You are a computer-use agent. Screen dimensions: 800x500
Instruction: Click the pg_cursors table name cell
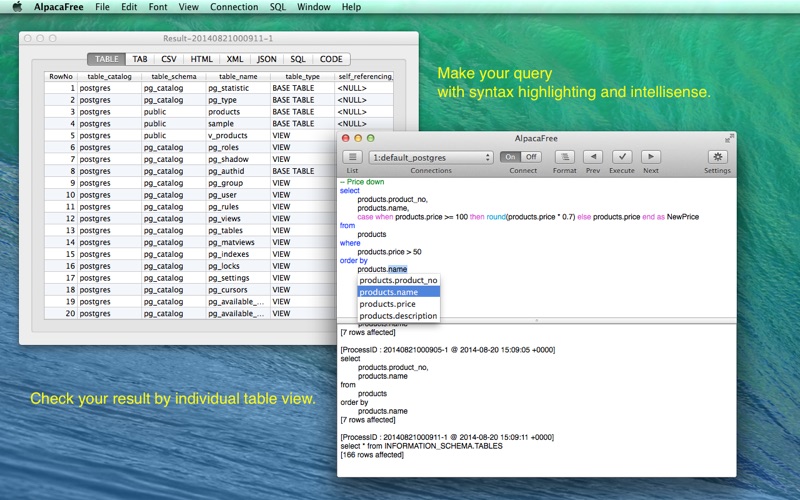tap(238, 290)
